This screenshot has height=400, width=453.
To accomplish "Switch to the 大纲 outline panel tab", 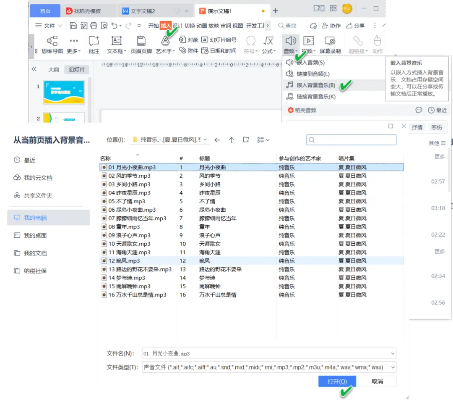I will (x=53, y=69).
